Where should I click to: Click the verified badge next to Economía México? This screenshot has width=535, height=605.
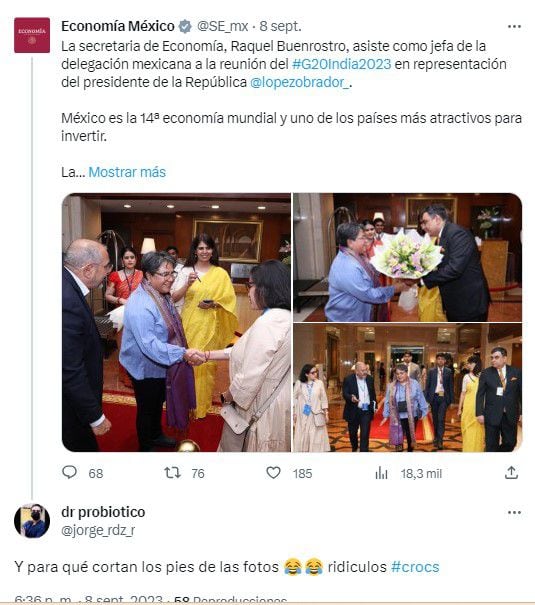[x=185, y=26]
